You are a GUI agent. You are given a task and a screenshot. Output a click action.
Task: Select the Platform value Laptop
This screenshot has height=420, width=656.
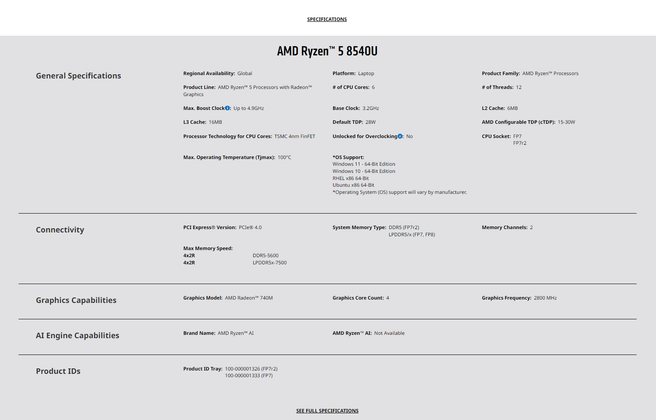point(366,73)
